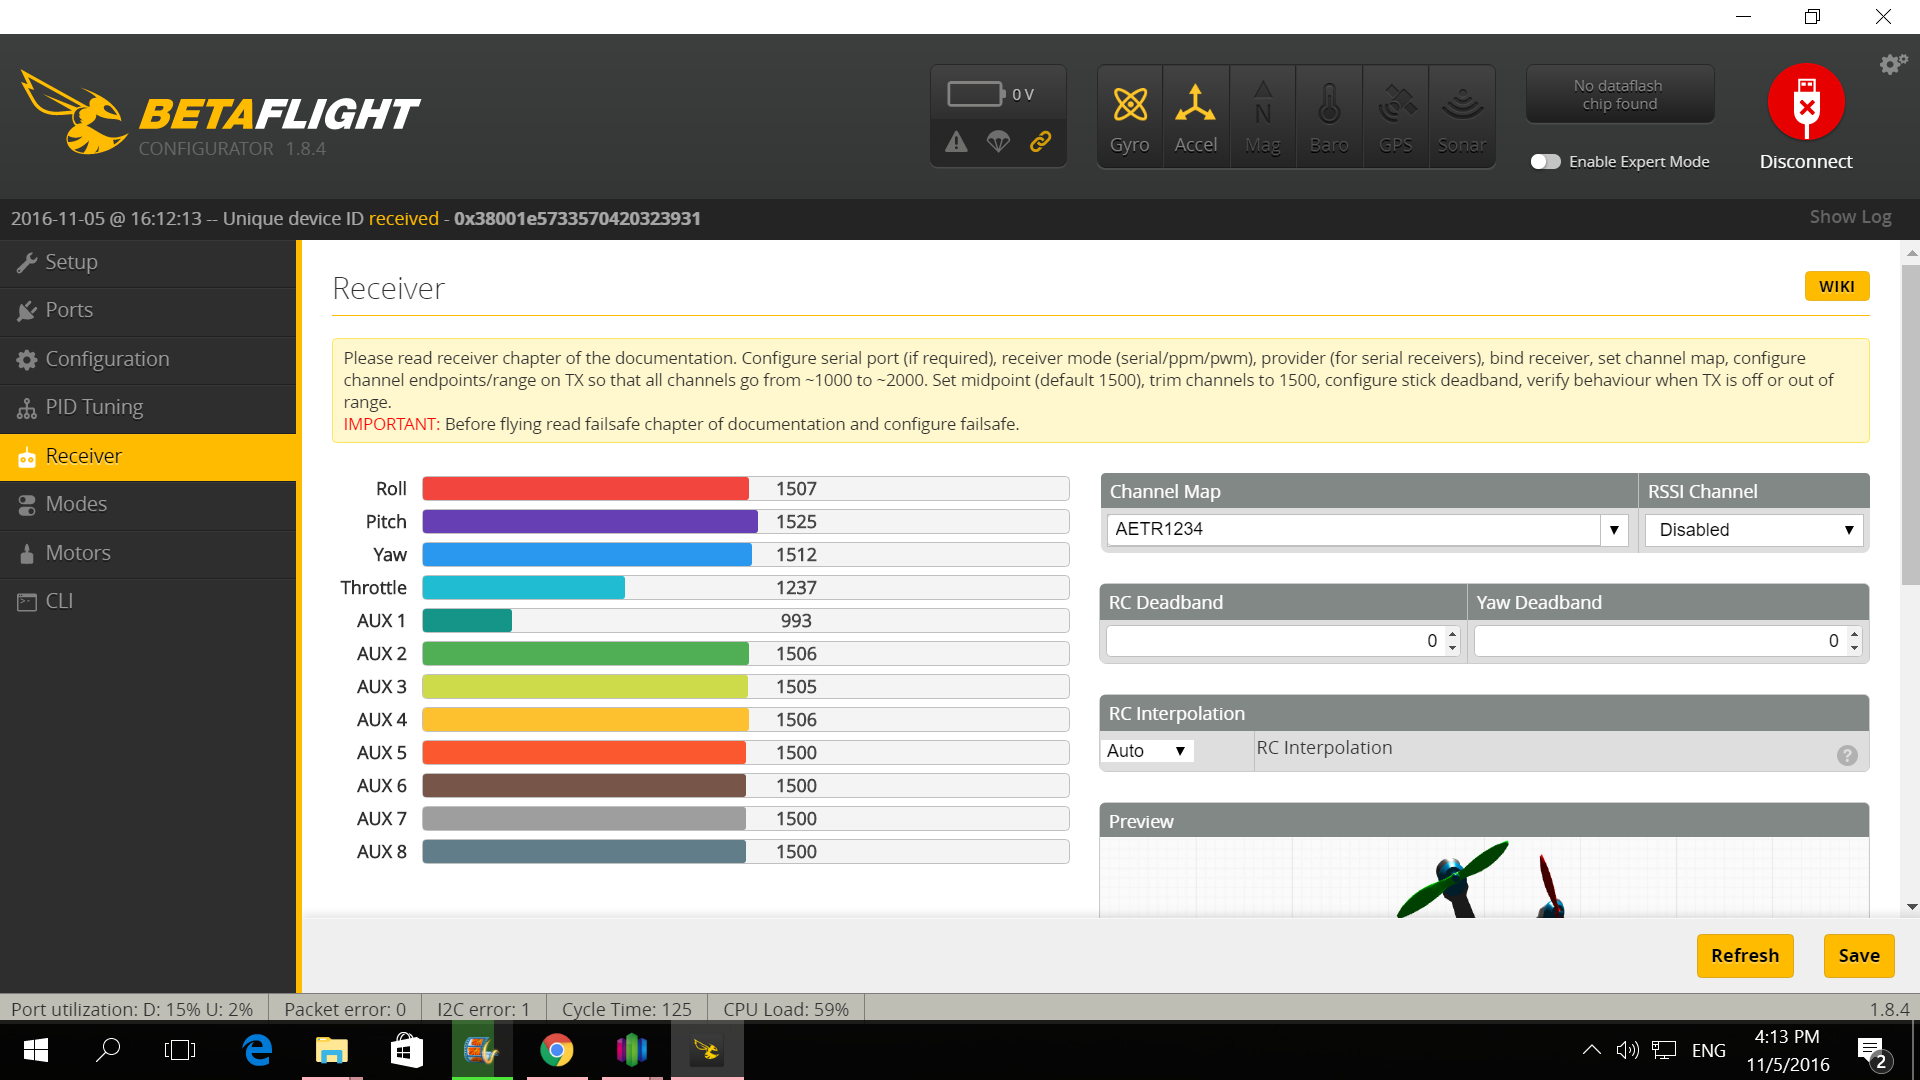The height and width of the screenshot is (1080, 1920).
Task: Click the Disconnect button
Action: 1805,103
